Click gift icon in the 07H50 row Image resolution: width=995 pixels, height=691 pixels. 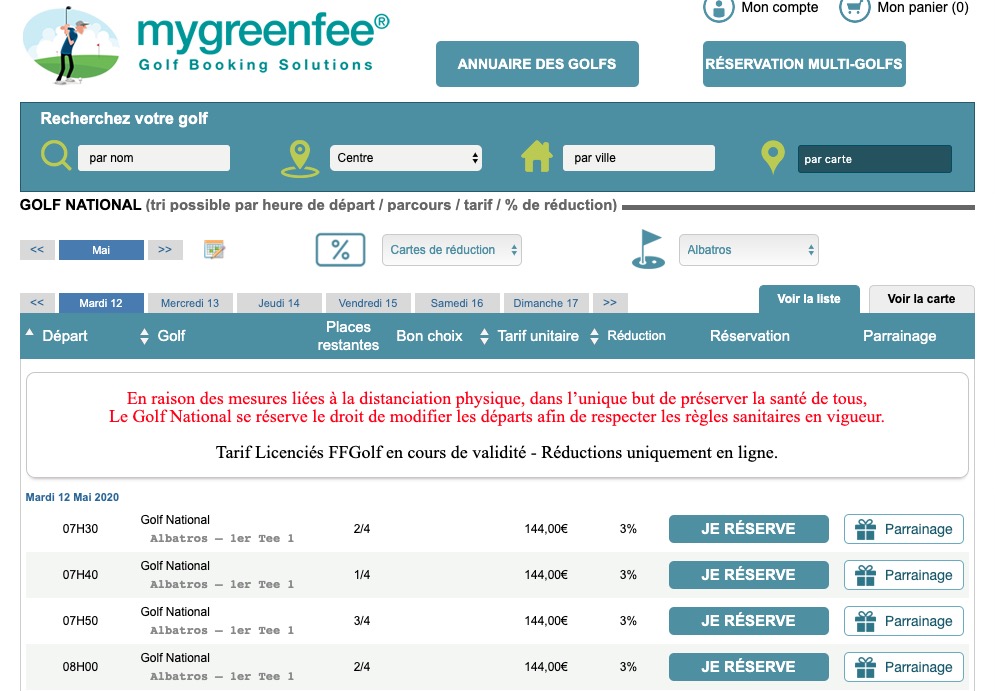(x=866, y=621)
